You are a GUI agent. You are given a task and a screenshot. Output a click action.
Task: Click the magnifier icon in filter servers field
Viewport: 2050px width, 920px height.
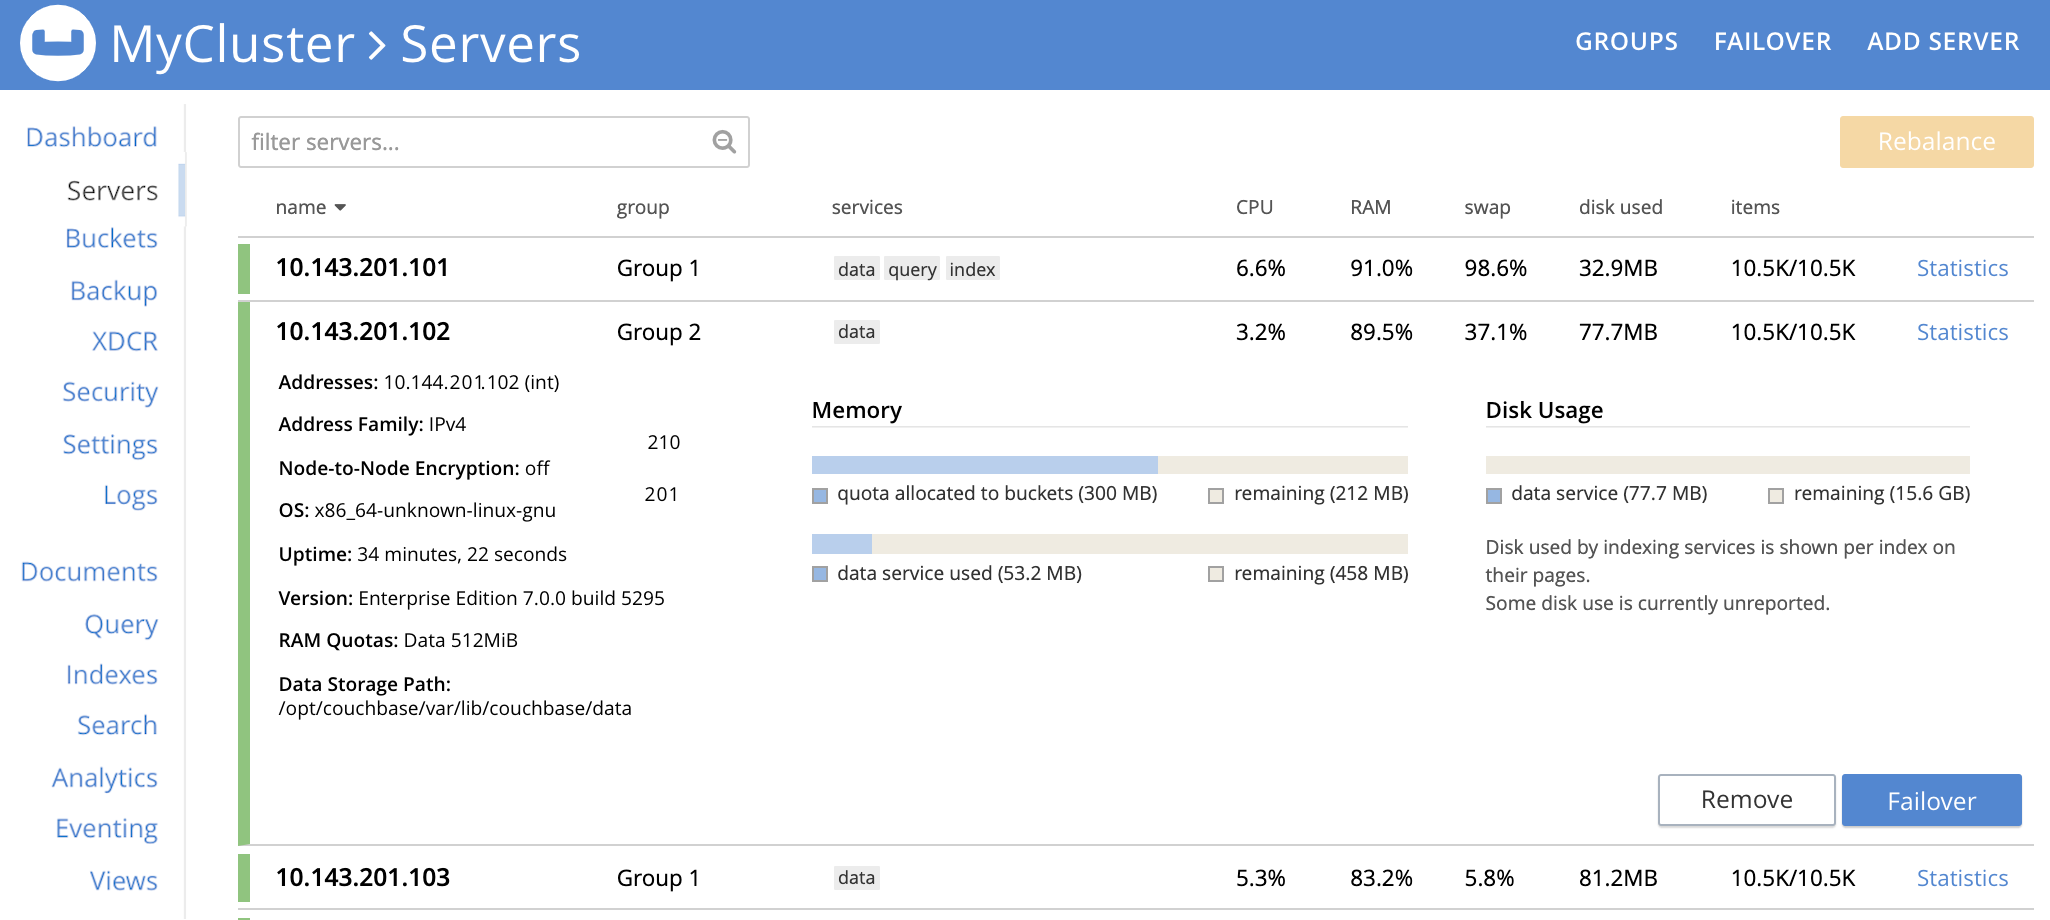point(723,142)
